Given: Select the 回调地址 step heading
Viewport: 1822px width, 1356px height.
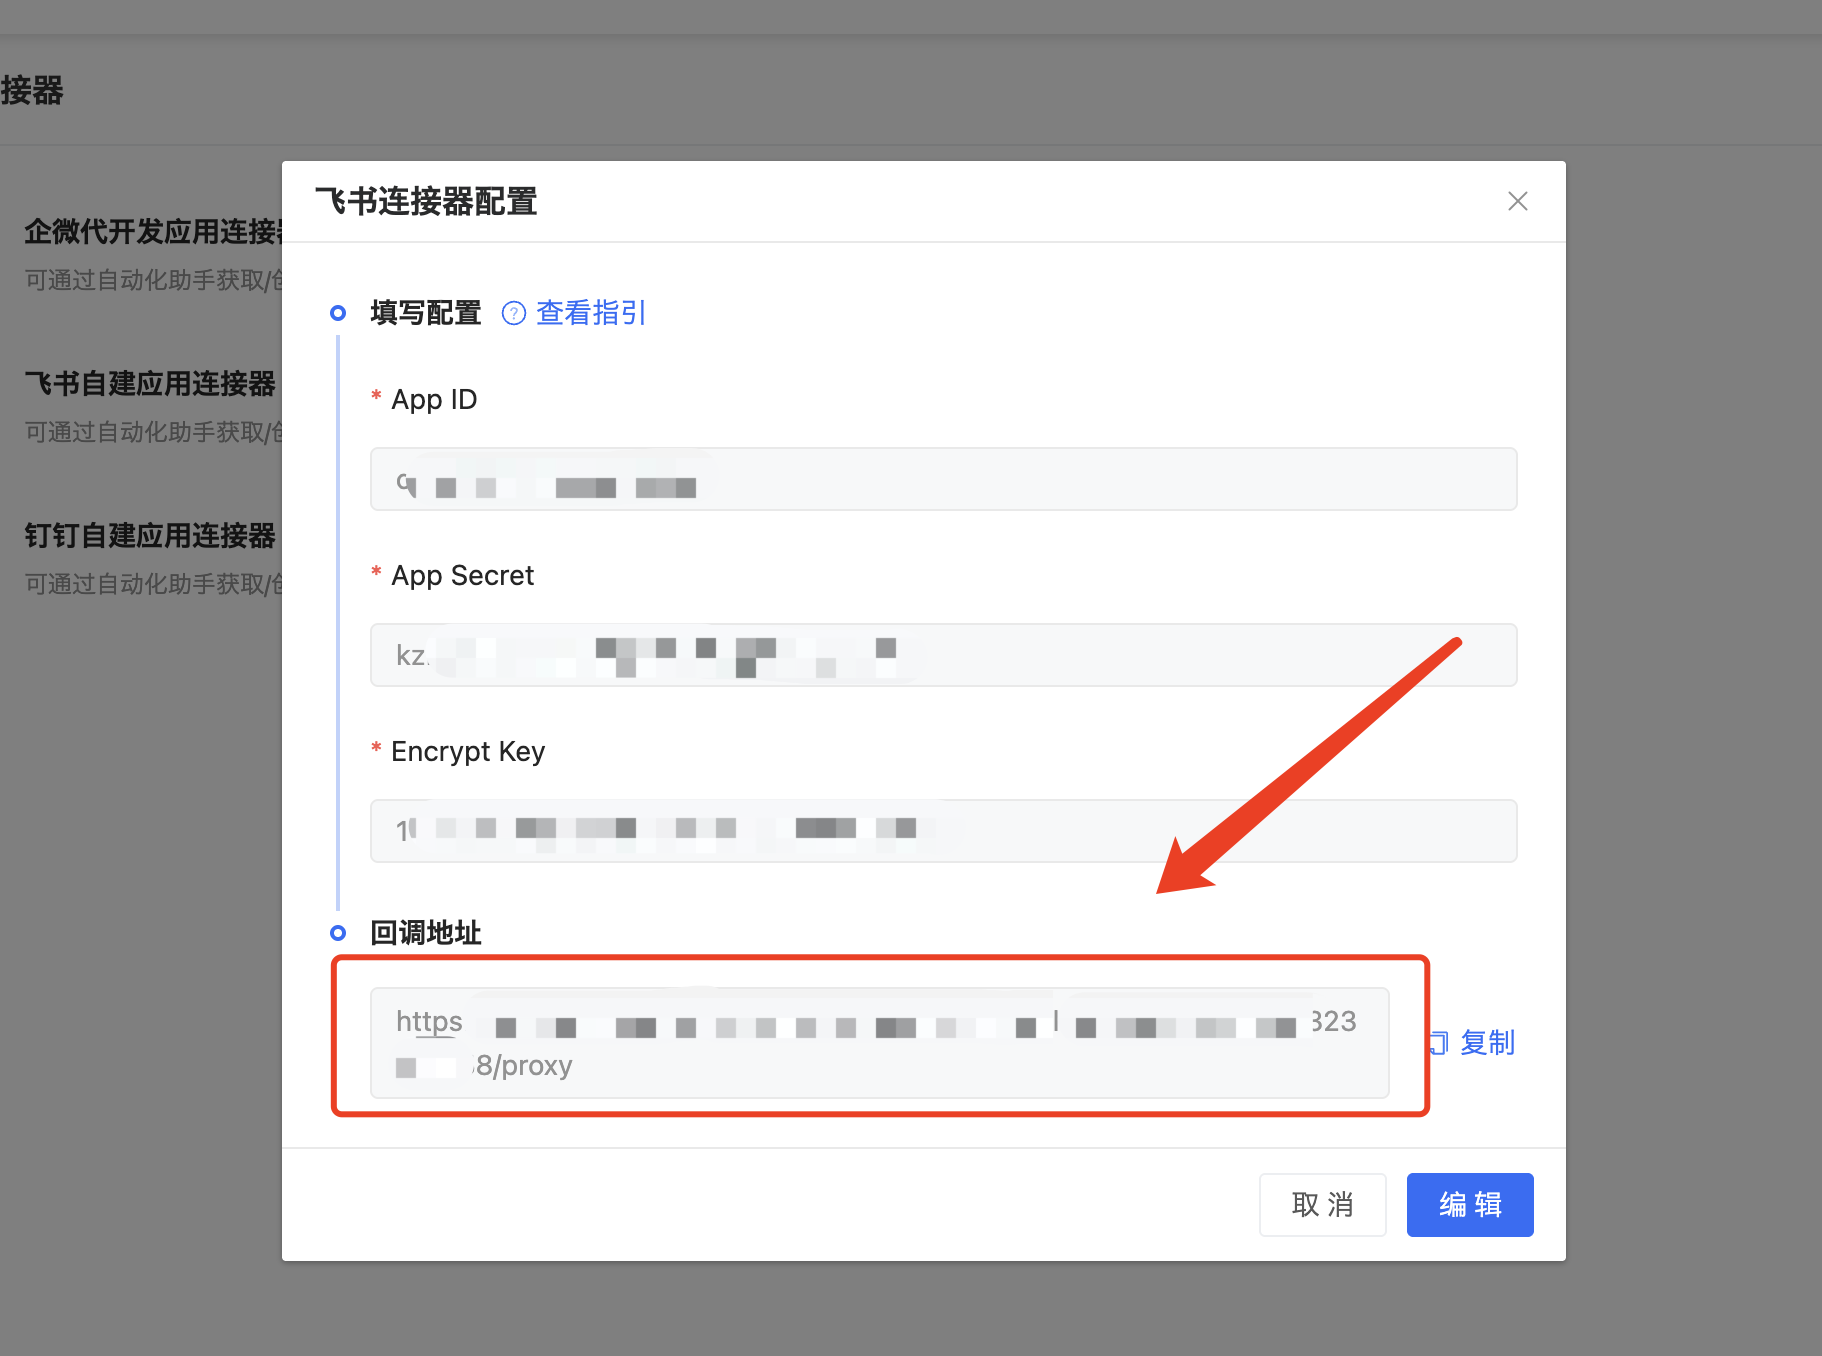Looking at the screenshot, I should click(426, 933).
